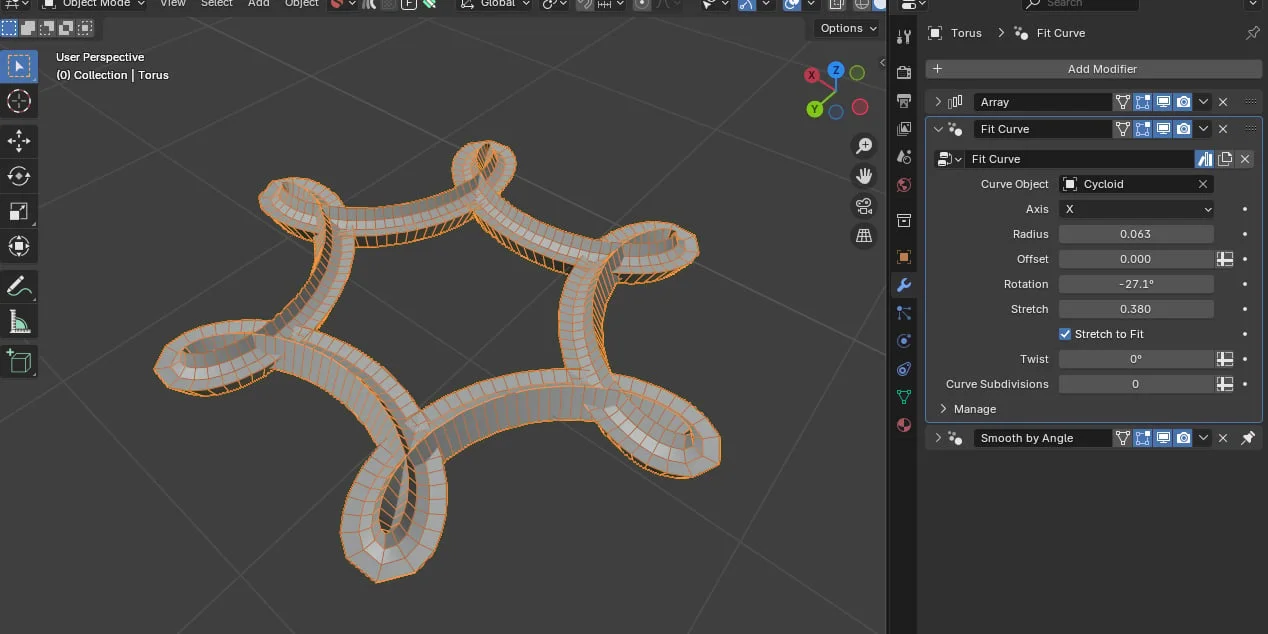Select the Move tool in the toolbar
Screen dimensions: 1268x634
coord(19,141)
